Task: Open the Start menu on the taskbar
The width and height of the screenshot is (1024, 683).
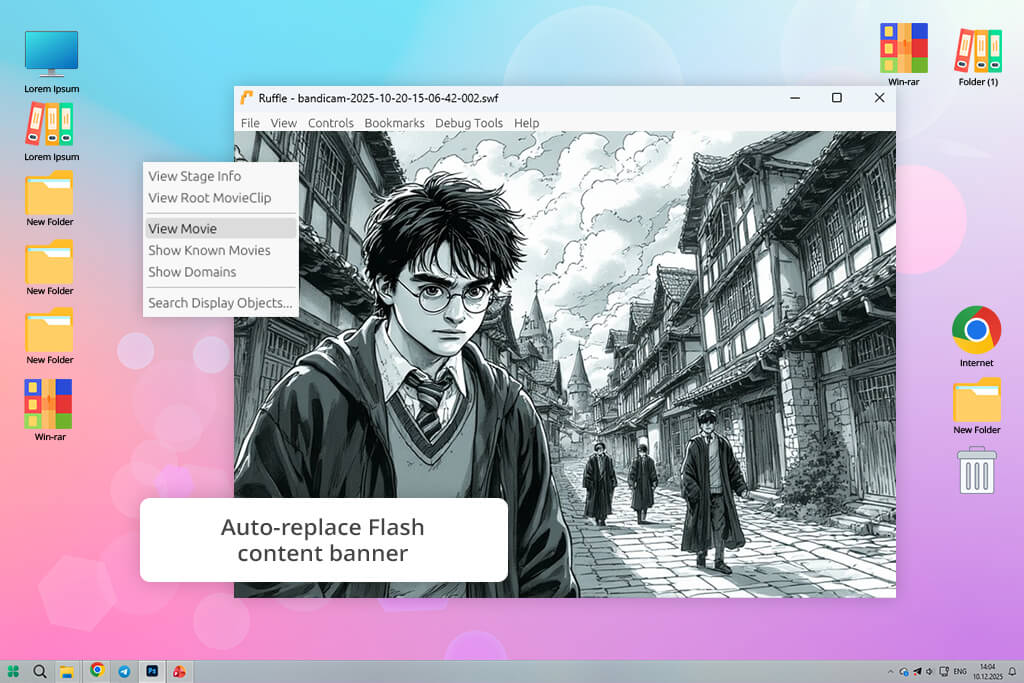Action: tap(12, 671)
